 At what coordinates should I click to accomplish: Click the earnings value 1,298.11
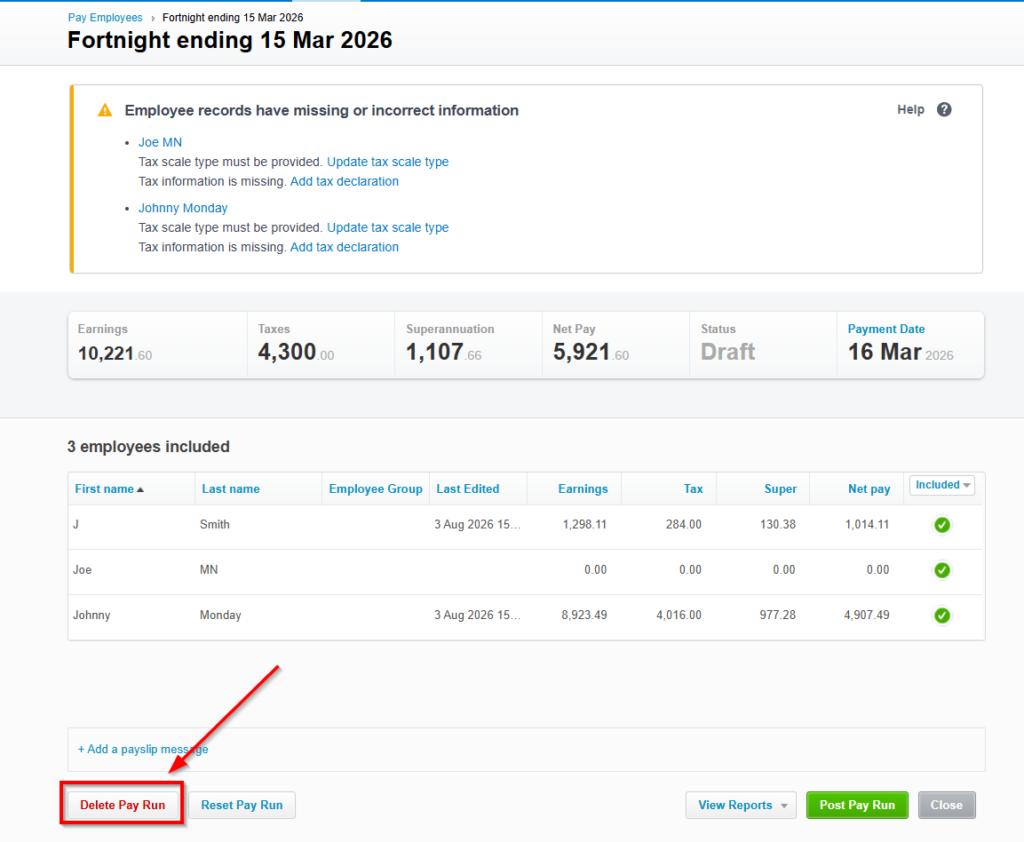click(x=584, y=525)
